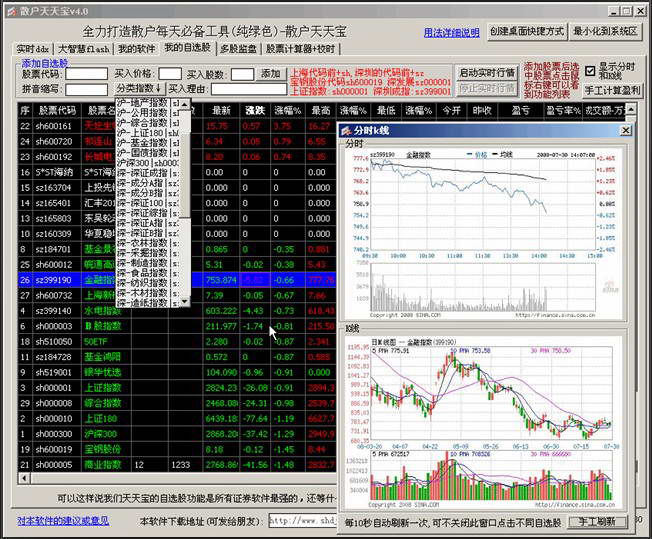The height and width of the screenshot is (539, 652).
Task: Click the 分时 intraday chart image
Action: (x=483, y=235)
